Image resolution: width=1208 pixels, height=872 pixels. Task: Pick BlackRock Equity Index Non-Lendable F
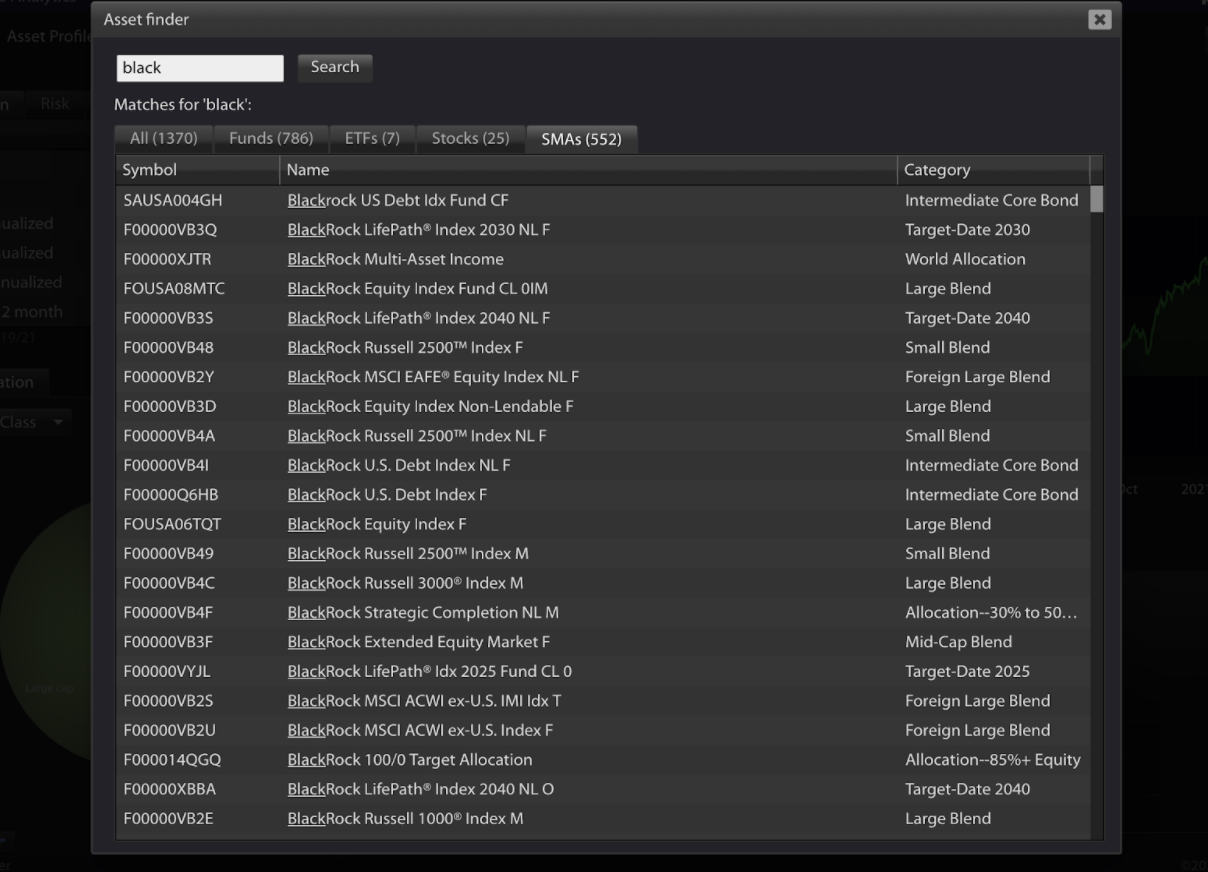click(430, 407)
